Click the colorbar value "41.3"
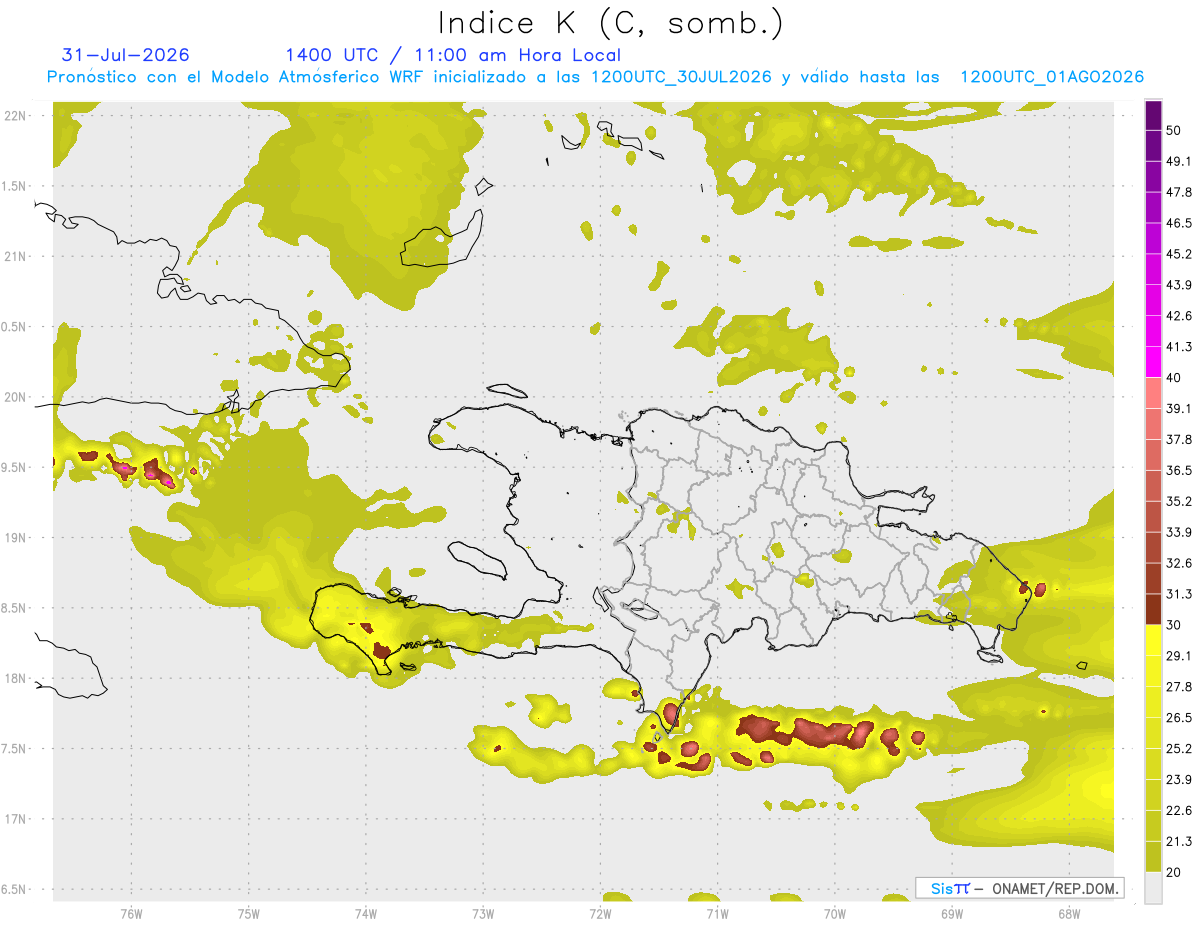The height and width of the screenshot is (927, 1200). [x=1179, y=347]
